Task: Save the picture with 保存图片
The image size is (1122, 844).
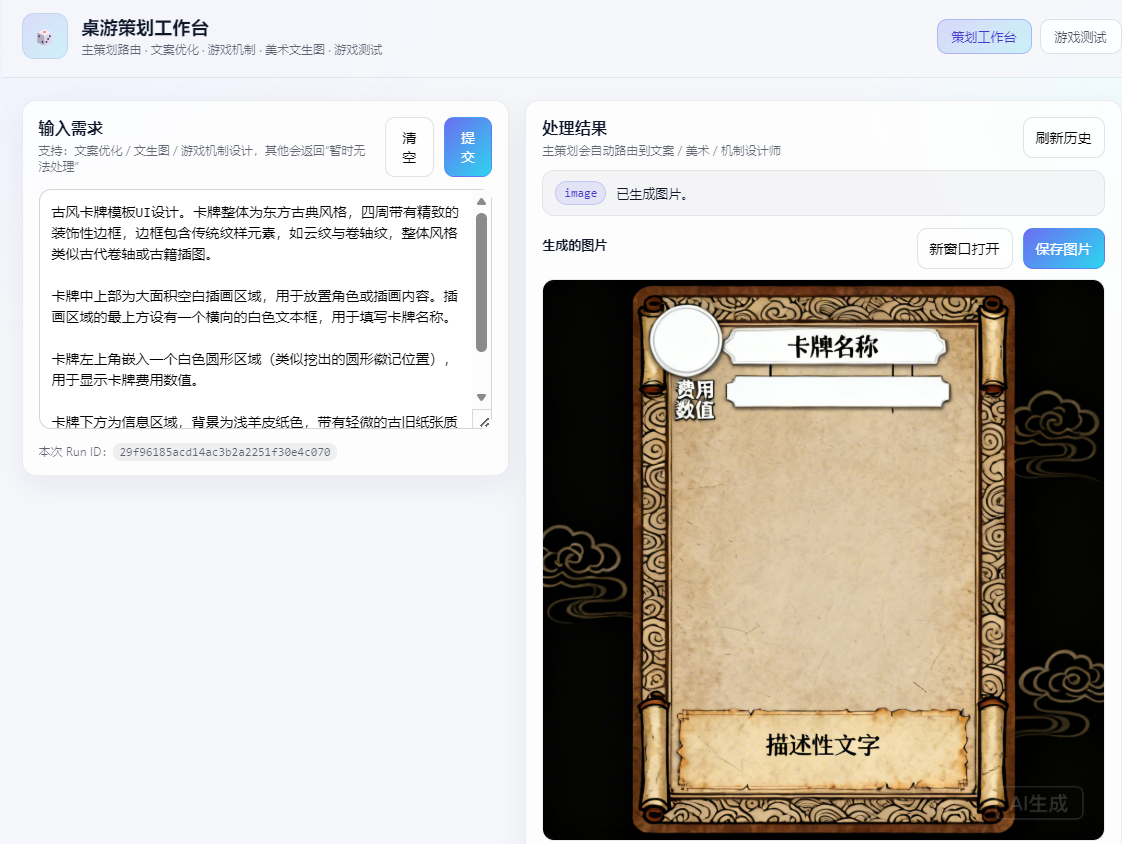Action: coord(1063,249)
